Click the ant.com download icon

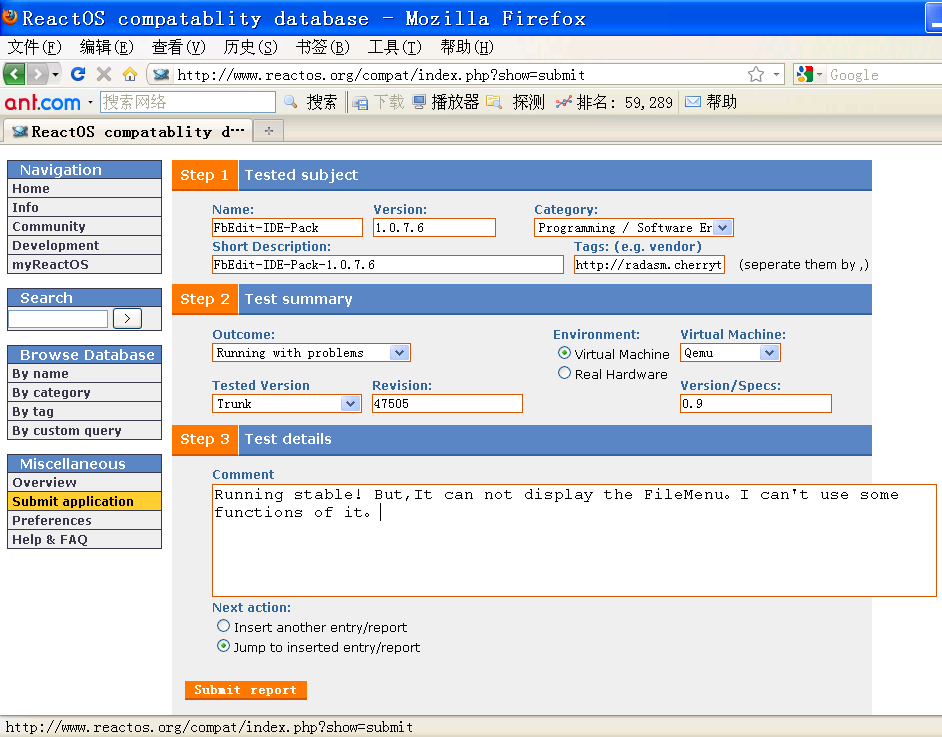click(360, 103)
